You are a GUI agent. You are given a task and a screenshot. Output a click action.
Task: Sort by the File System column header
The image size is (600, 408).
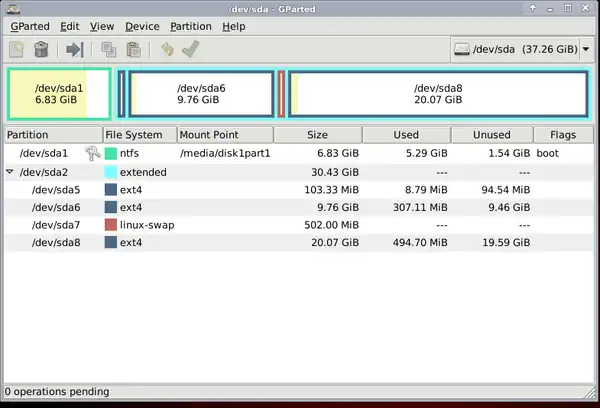coord(140,135)
